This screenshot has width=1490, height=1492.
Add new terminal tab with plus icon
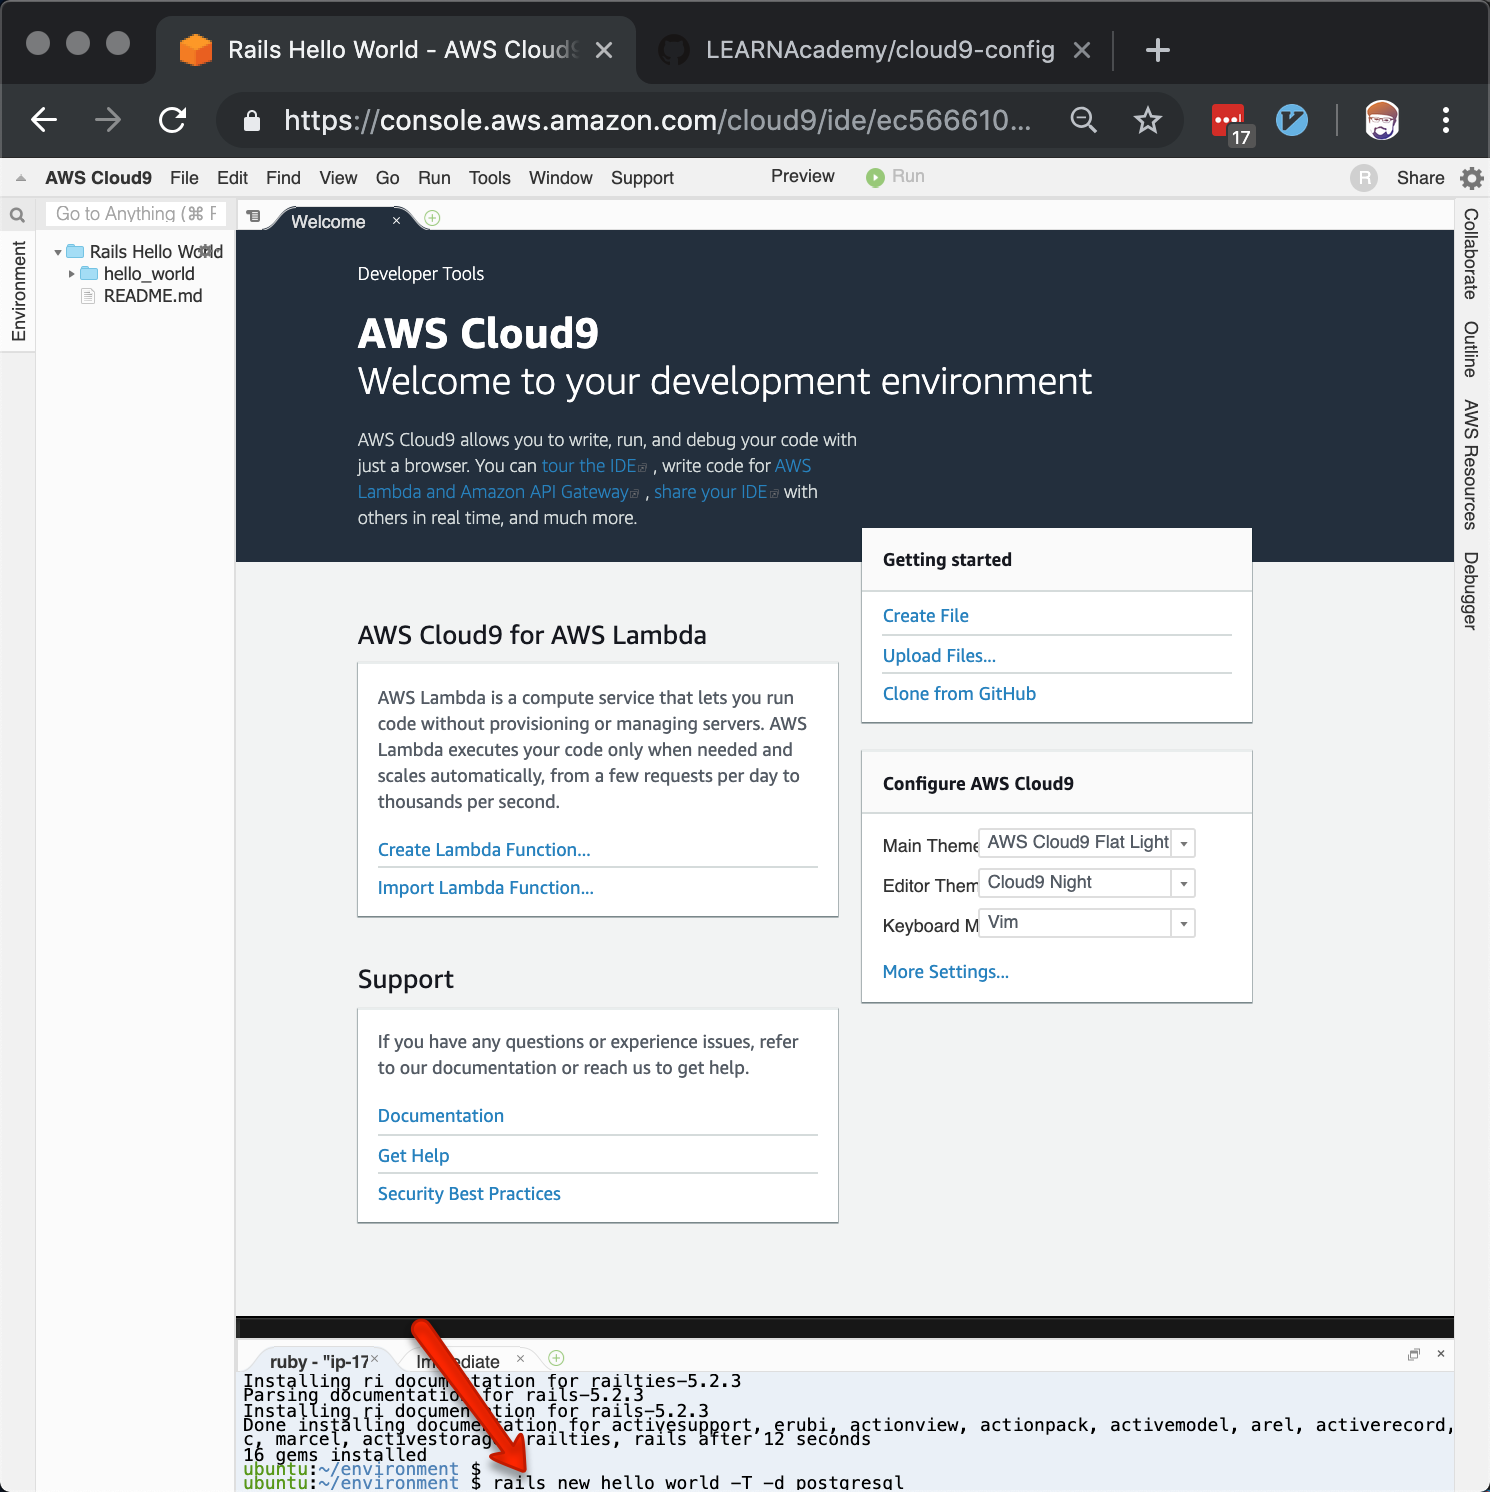(x=557, y=1358)
